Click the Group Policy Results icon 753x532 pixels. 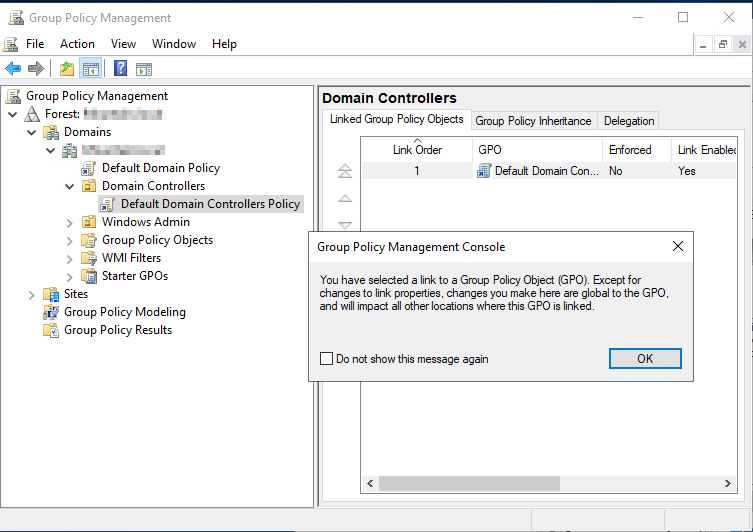click(51, 330)
